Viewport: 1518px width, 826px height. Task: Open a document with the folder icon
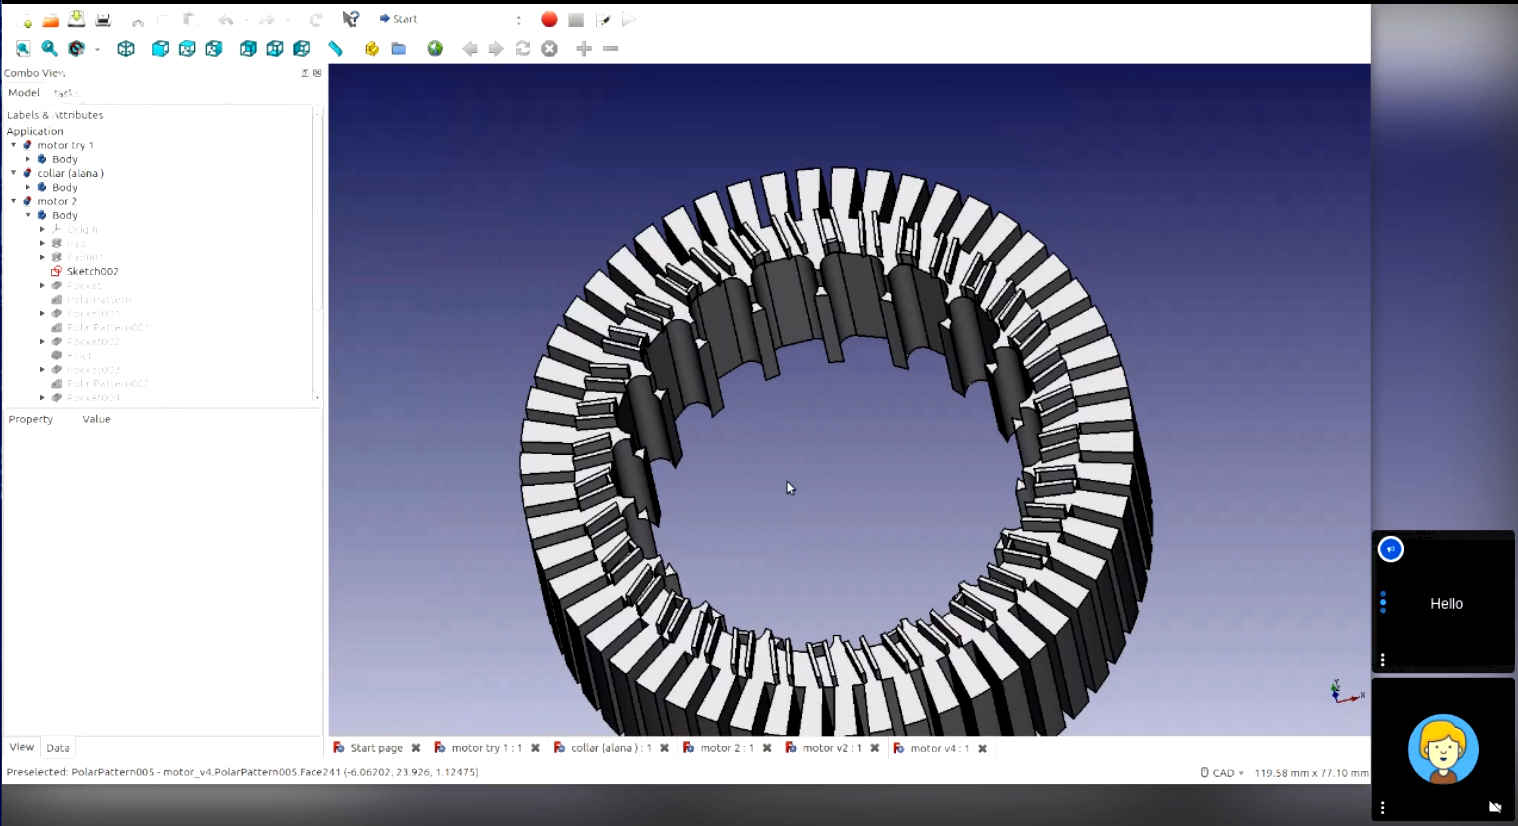point(50,20)
